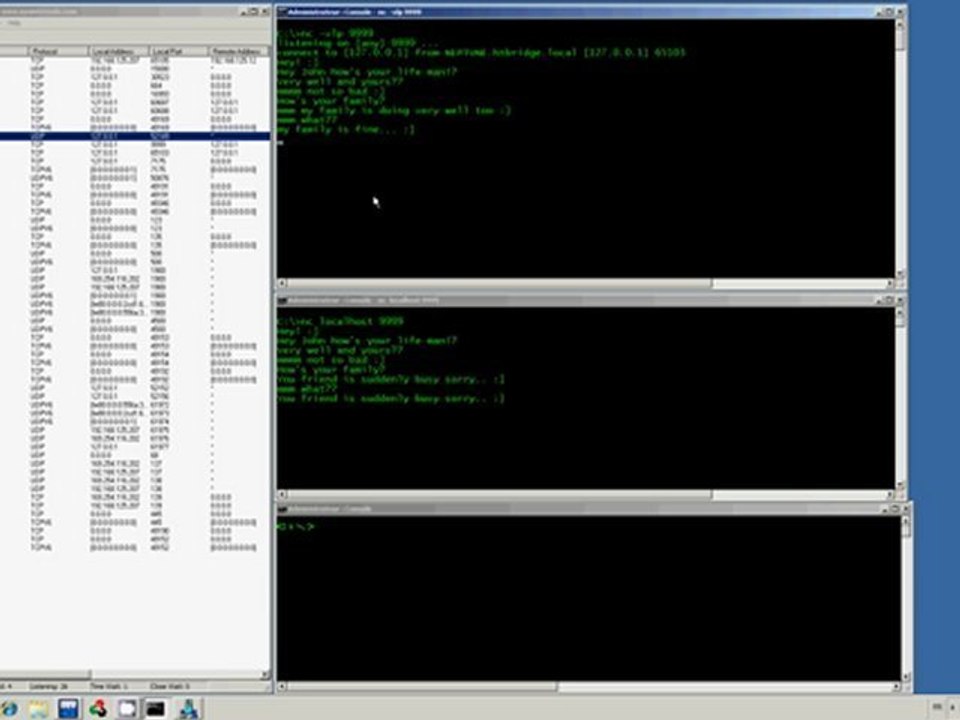960x720 pixels.
Task: Click the 'Listening: 26' status bar entry
Action: pyautogui.click(x=49, y=687)
